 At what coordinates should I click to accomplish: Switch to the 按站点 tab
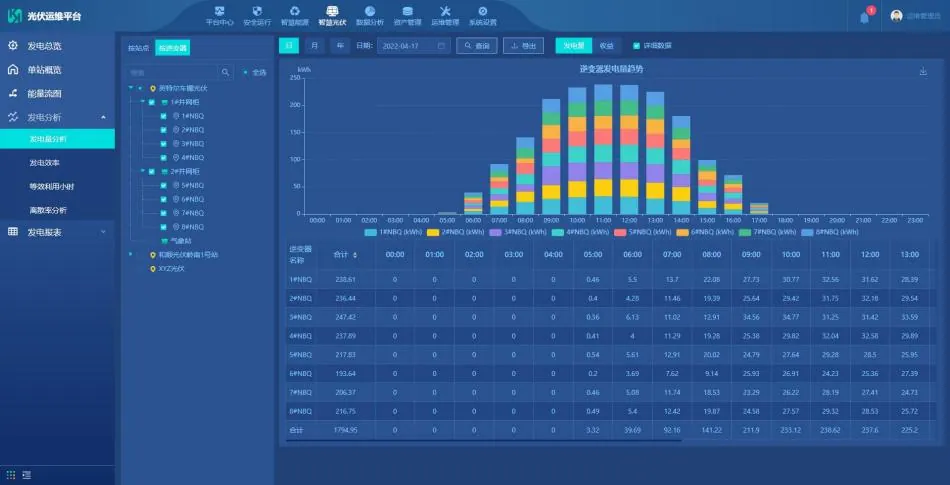click(138, 48)
